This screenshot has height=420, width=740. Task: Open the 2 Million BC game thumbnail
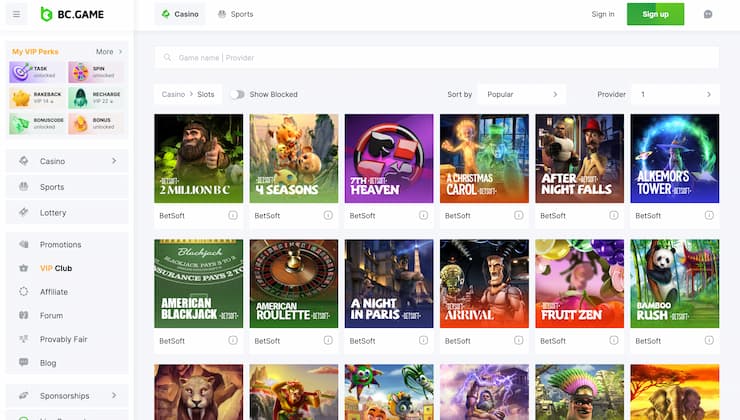(x=199, y=159)
